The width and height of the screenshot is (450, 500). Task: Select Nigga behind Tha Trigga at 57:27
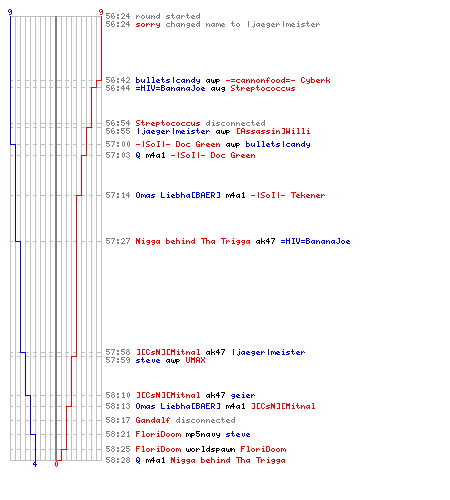[x=193, y=241]
